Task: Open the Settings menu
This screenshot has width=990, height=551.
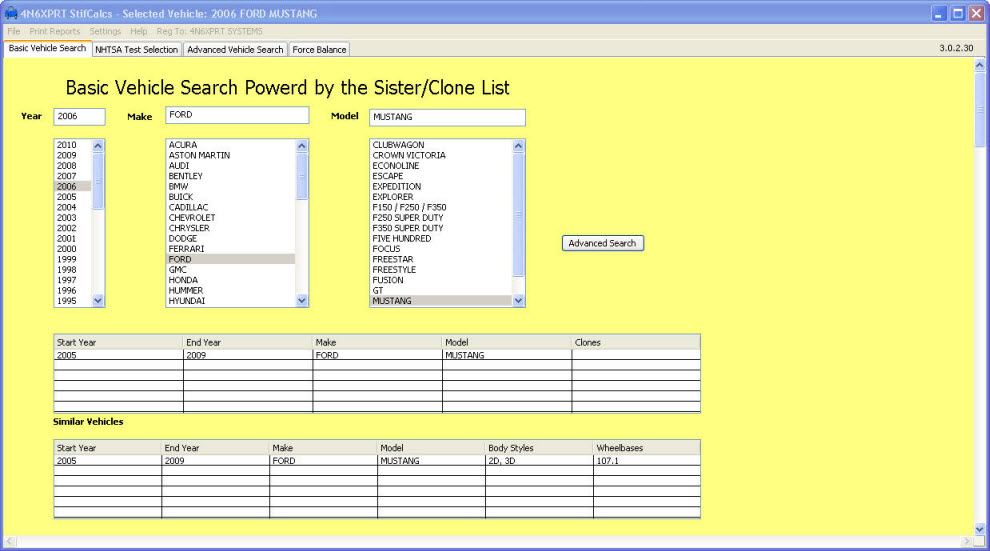Action: (105, 32)
